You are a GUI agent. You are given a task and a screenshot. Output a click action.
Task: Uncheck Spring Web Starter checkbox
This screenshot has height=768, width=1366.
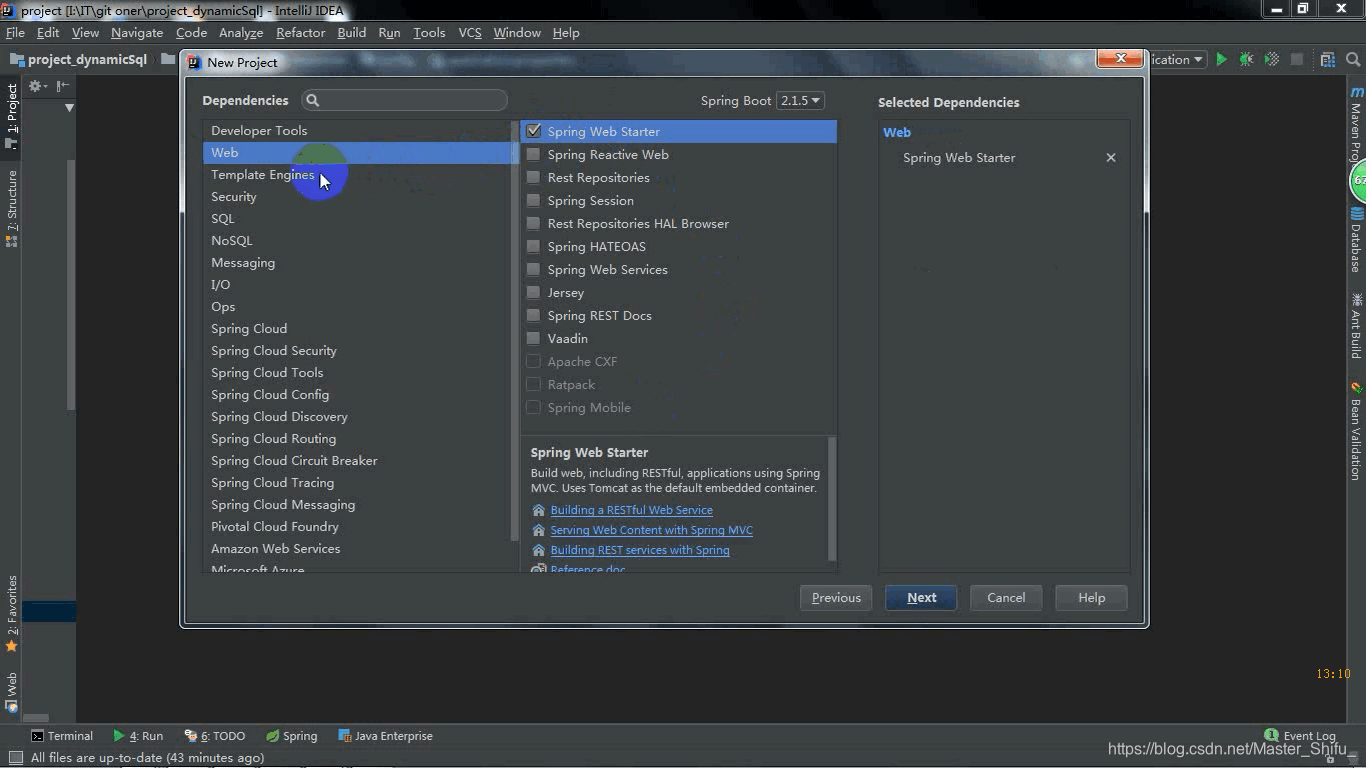click(x=534, y=131)
